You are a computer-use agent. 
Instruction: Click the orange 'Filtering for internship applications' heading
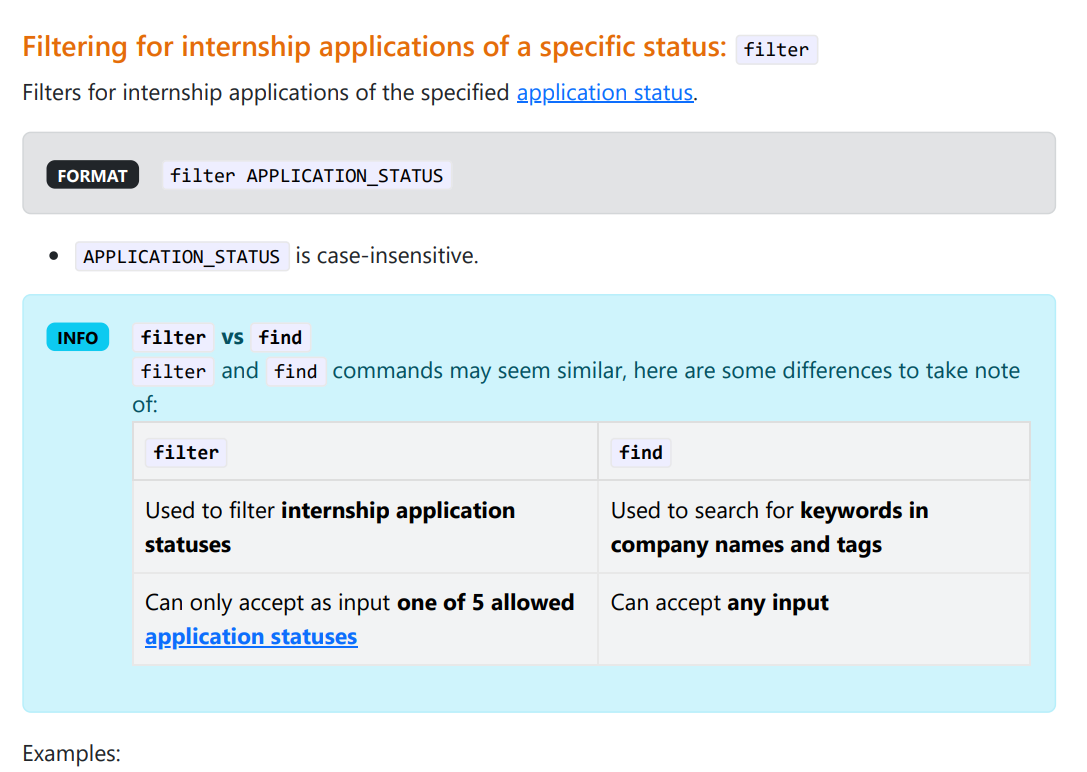coord(374,46)
